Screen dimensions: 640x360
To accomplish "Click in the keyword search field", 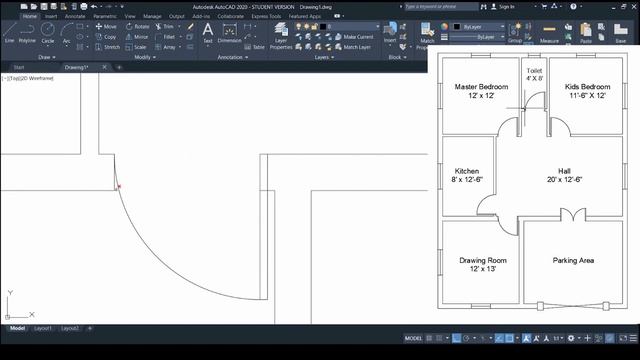I will (x=441, y=7).
